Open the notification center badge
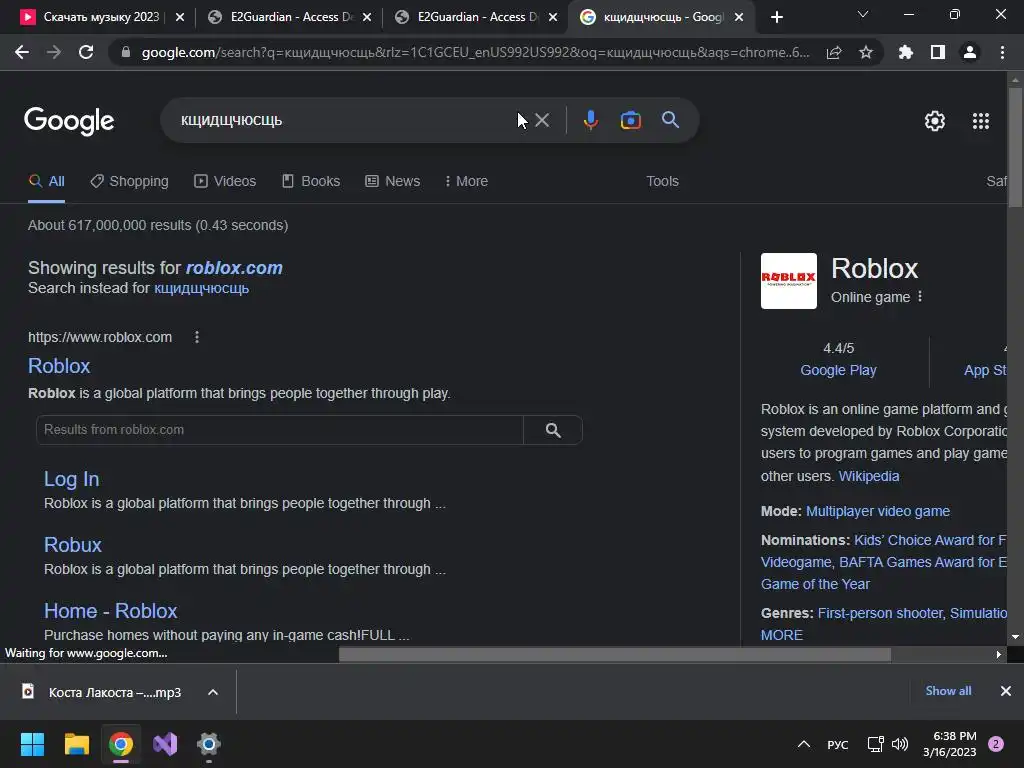1024x768 pixels. [x=996, y=744]
